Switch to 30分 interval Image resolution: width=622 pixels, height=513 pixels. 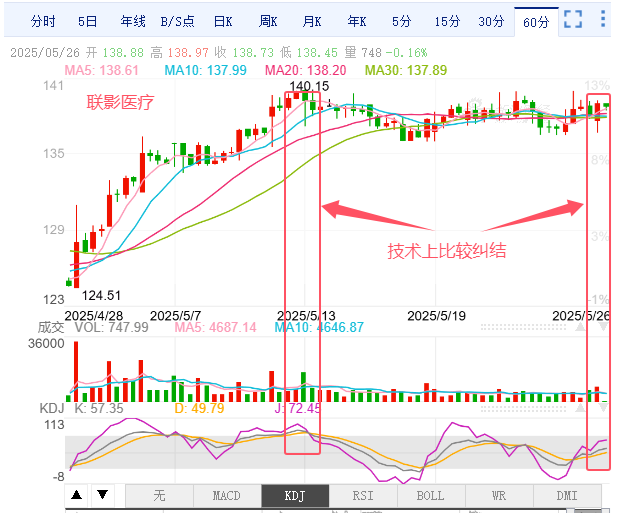[x=491, y=21]
